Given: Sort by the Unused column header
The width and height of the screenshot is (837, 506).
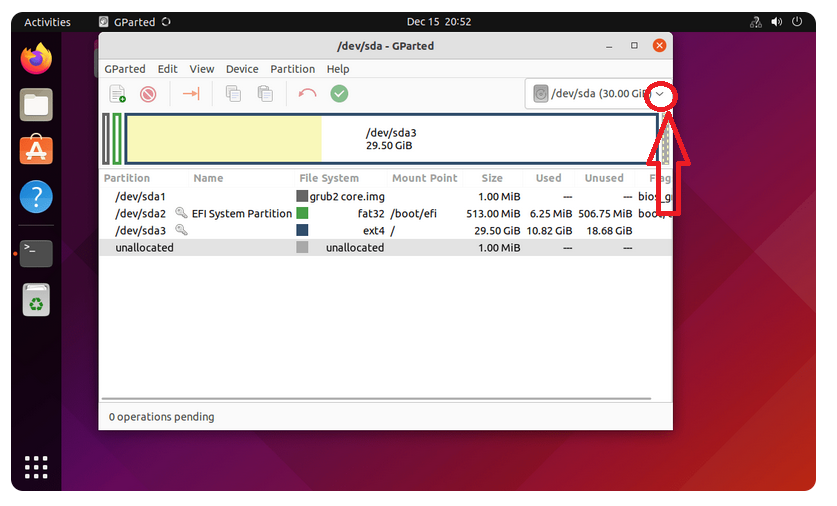Looking at the screenshot, I should (x=604, y=178).
